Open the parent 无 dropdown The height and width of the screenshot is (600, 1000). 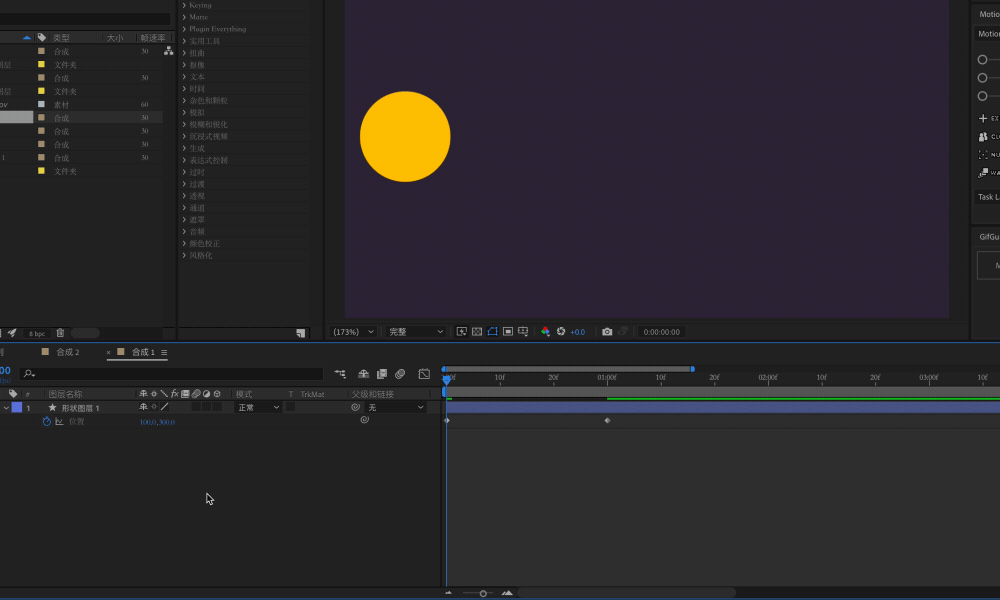tap(395, 407)
